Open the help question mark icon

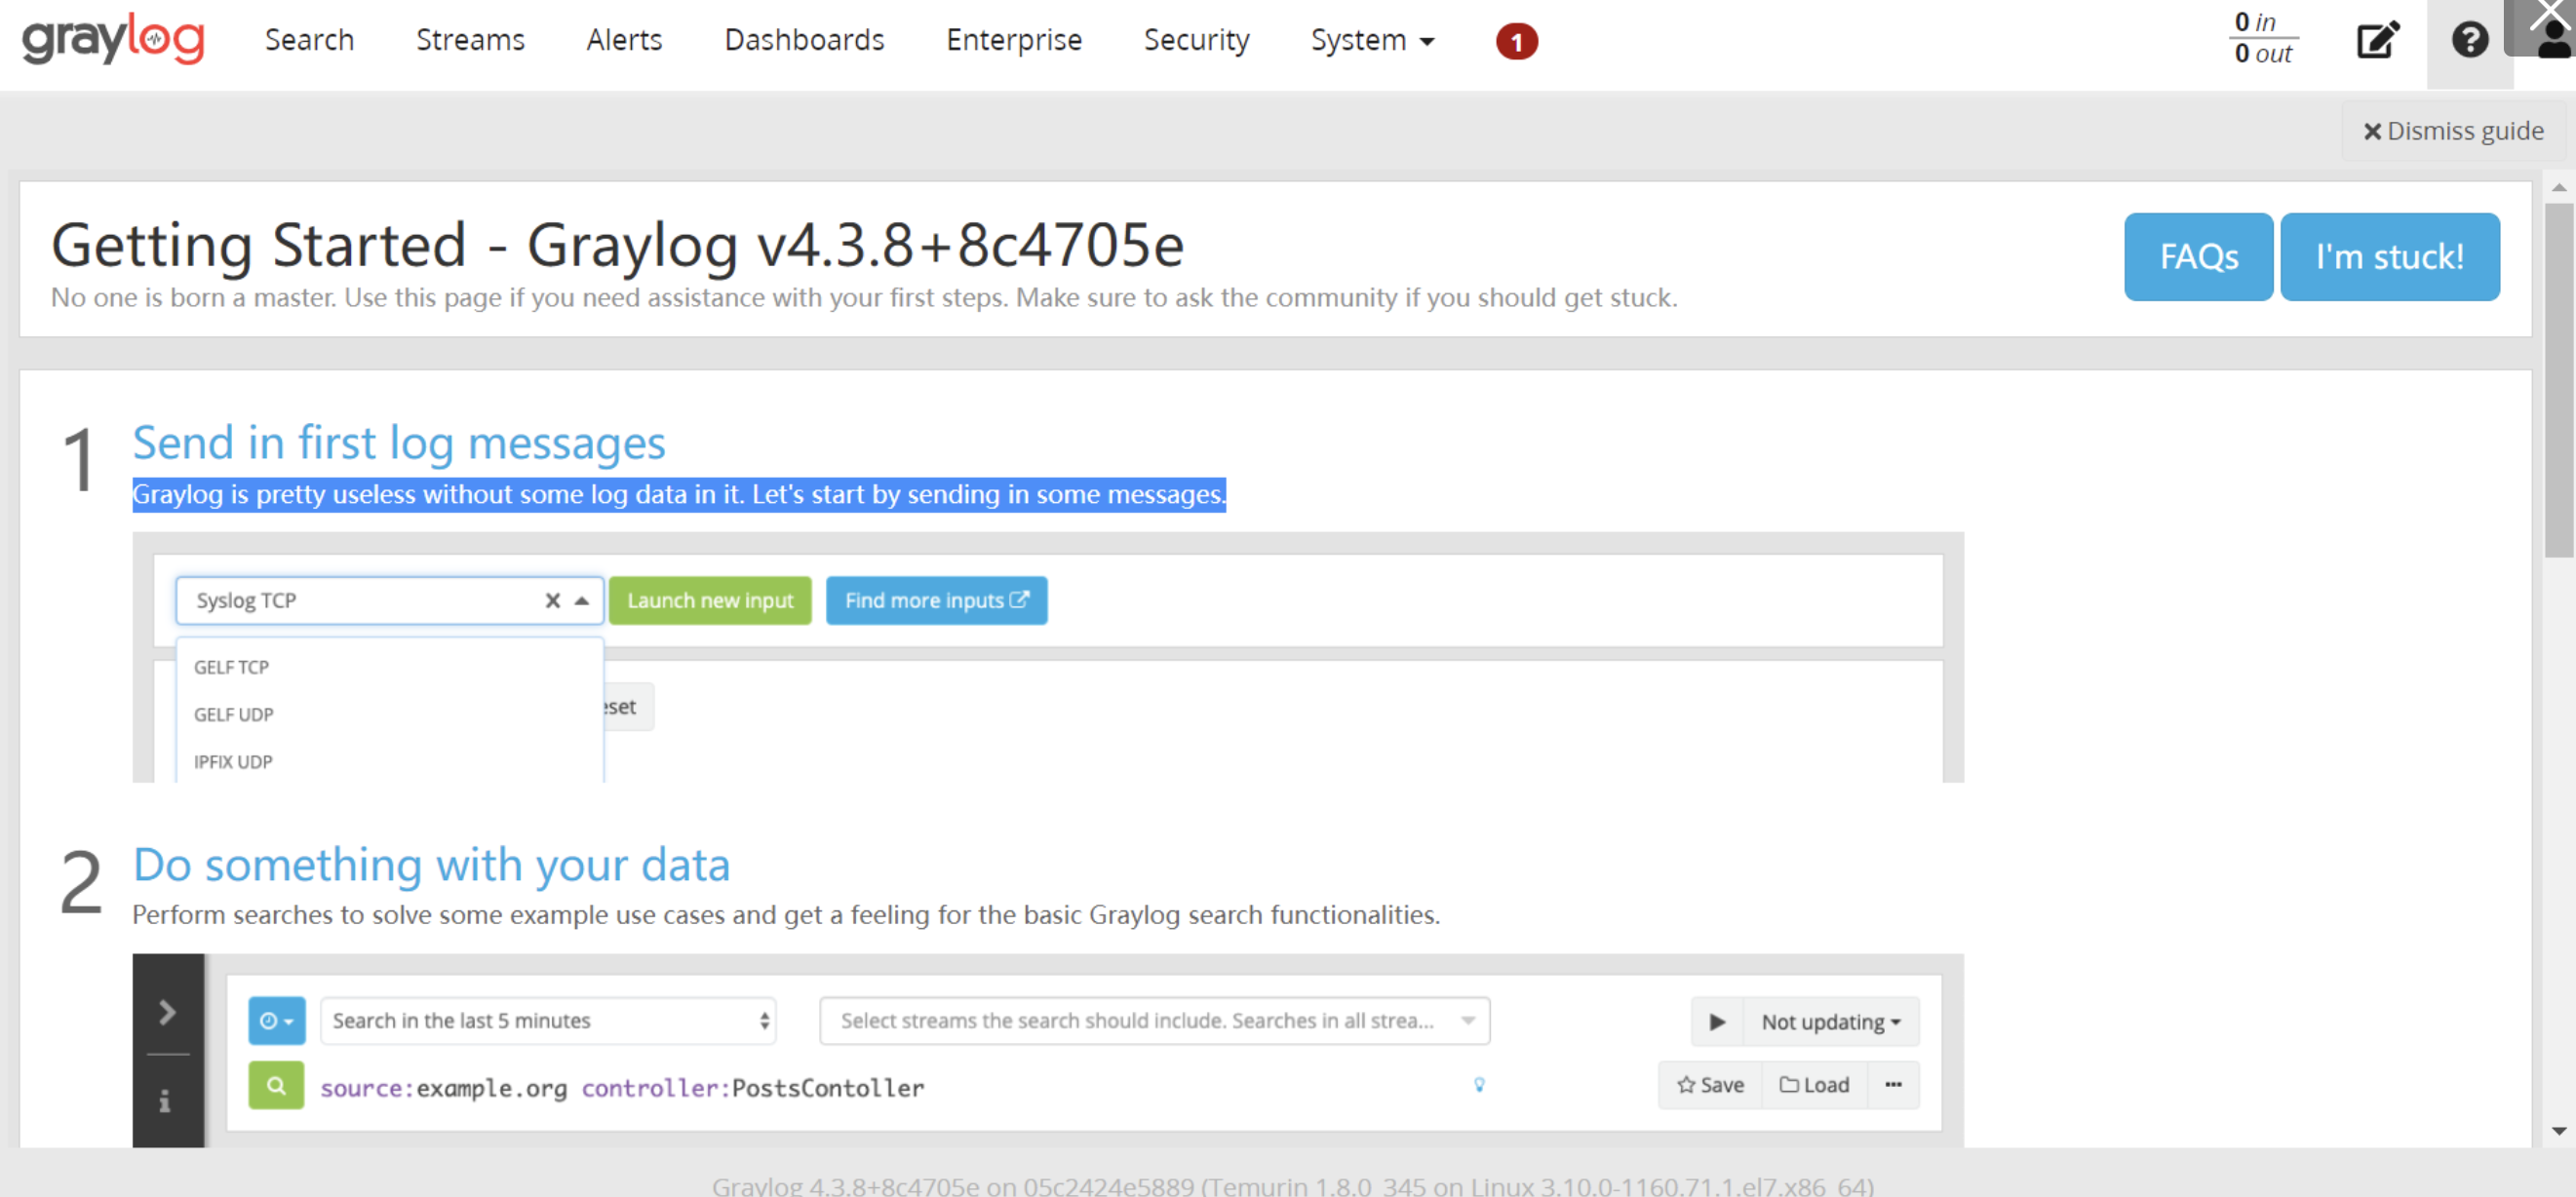click(x=2468, y=41)
